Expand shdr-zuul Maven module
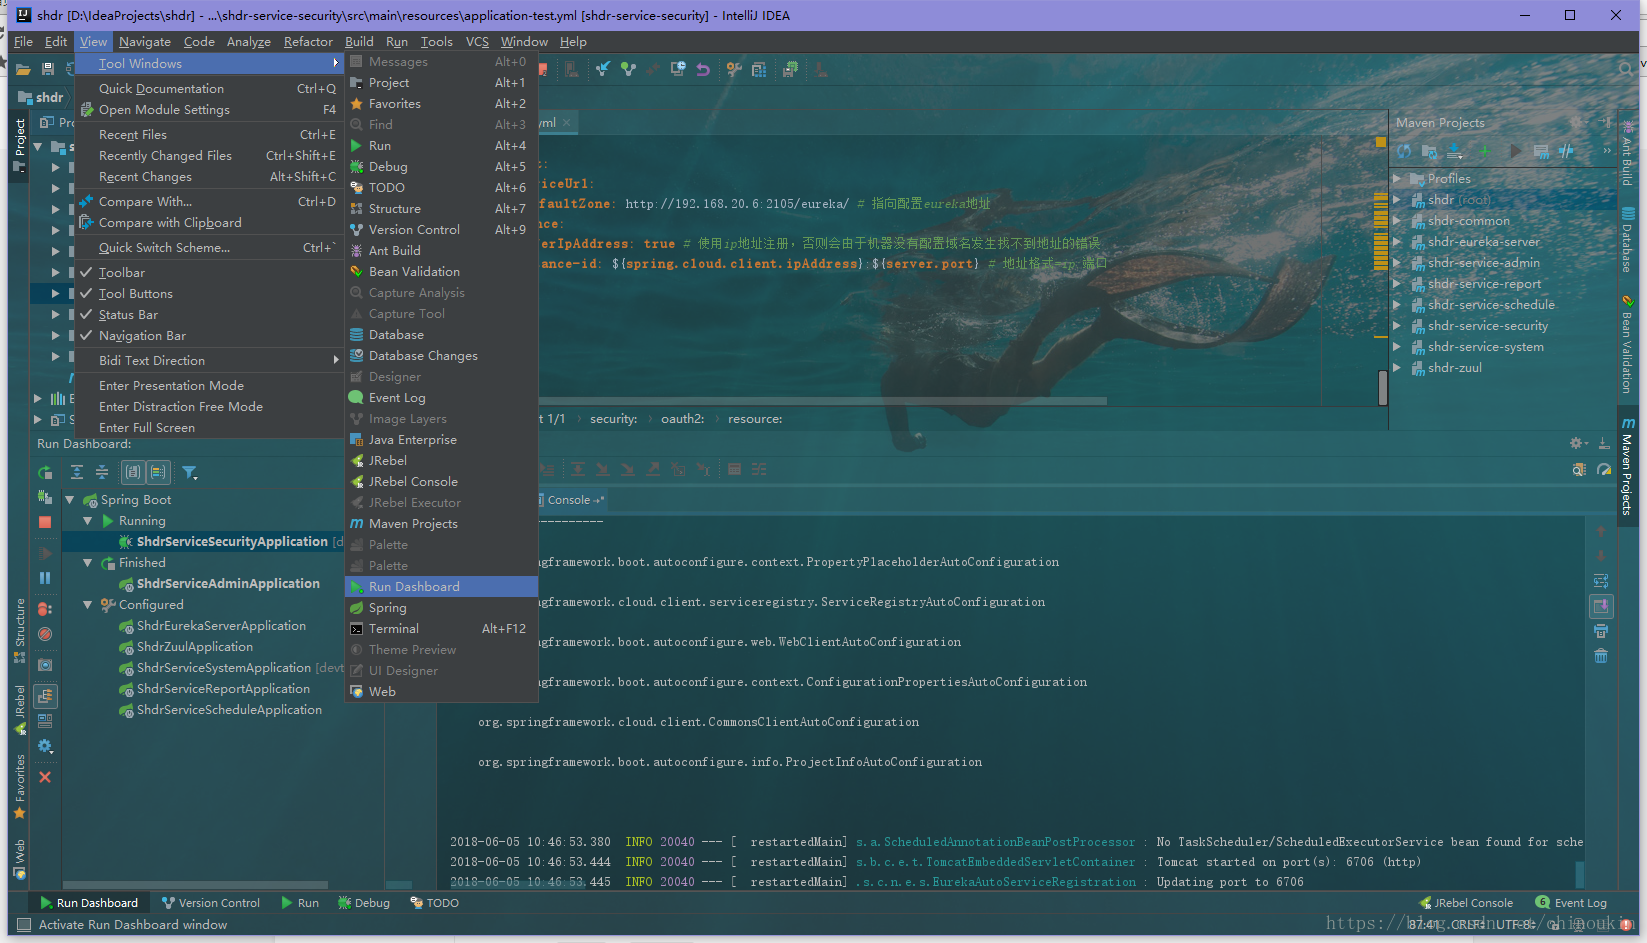This screenshot has width=1647, height=943. (1397, 368)
